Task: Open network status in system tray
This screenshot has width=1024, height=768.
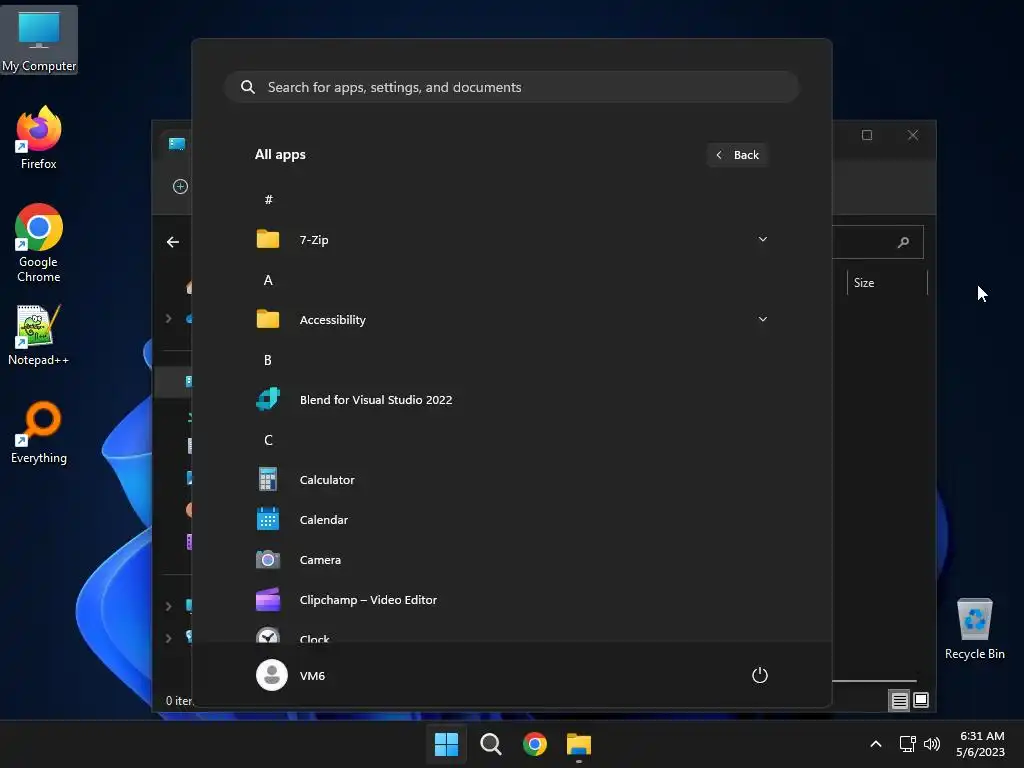Action: 907,744
